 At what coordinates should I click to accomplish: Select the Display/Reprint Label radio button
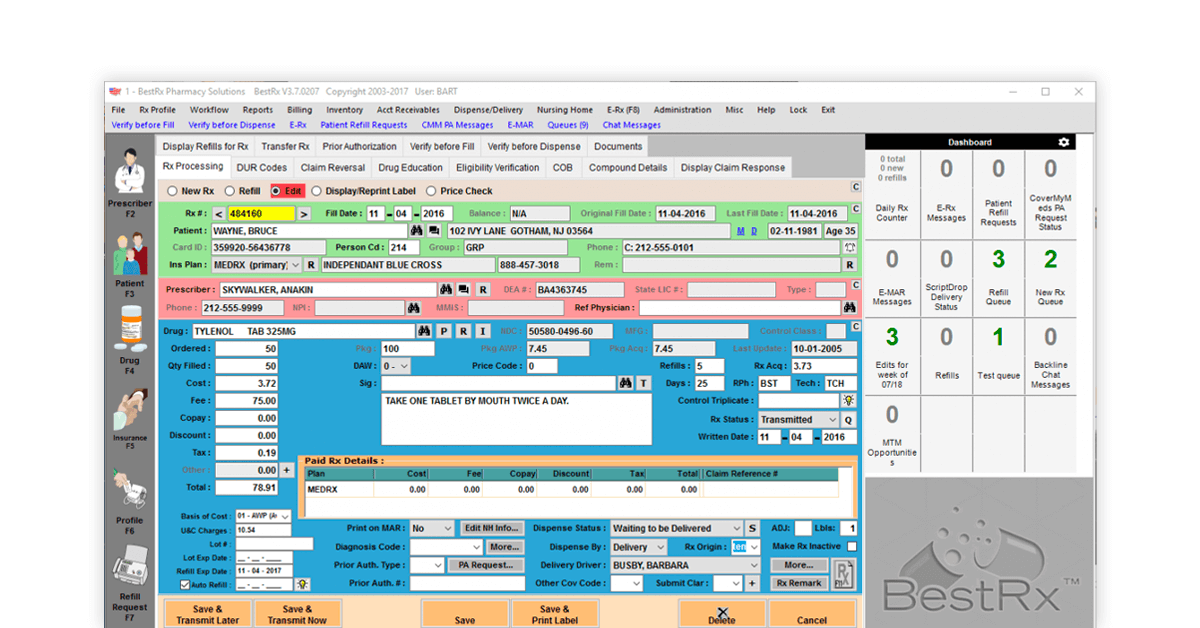(x=317, y=191)
